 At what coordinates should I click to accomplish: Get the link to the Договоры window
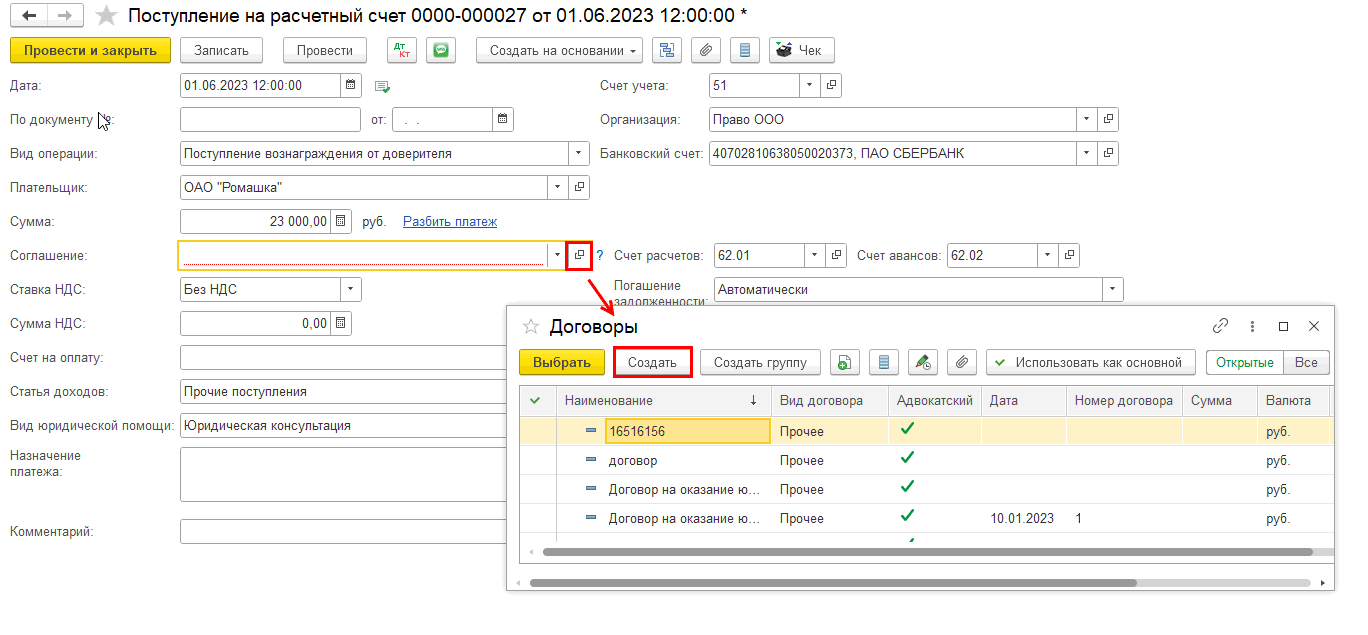coord(1220,326)
